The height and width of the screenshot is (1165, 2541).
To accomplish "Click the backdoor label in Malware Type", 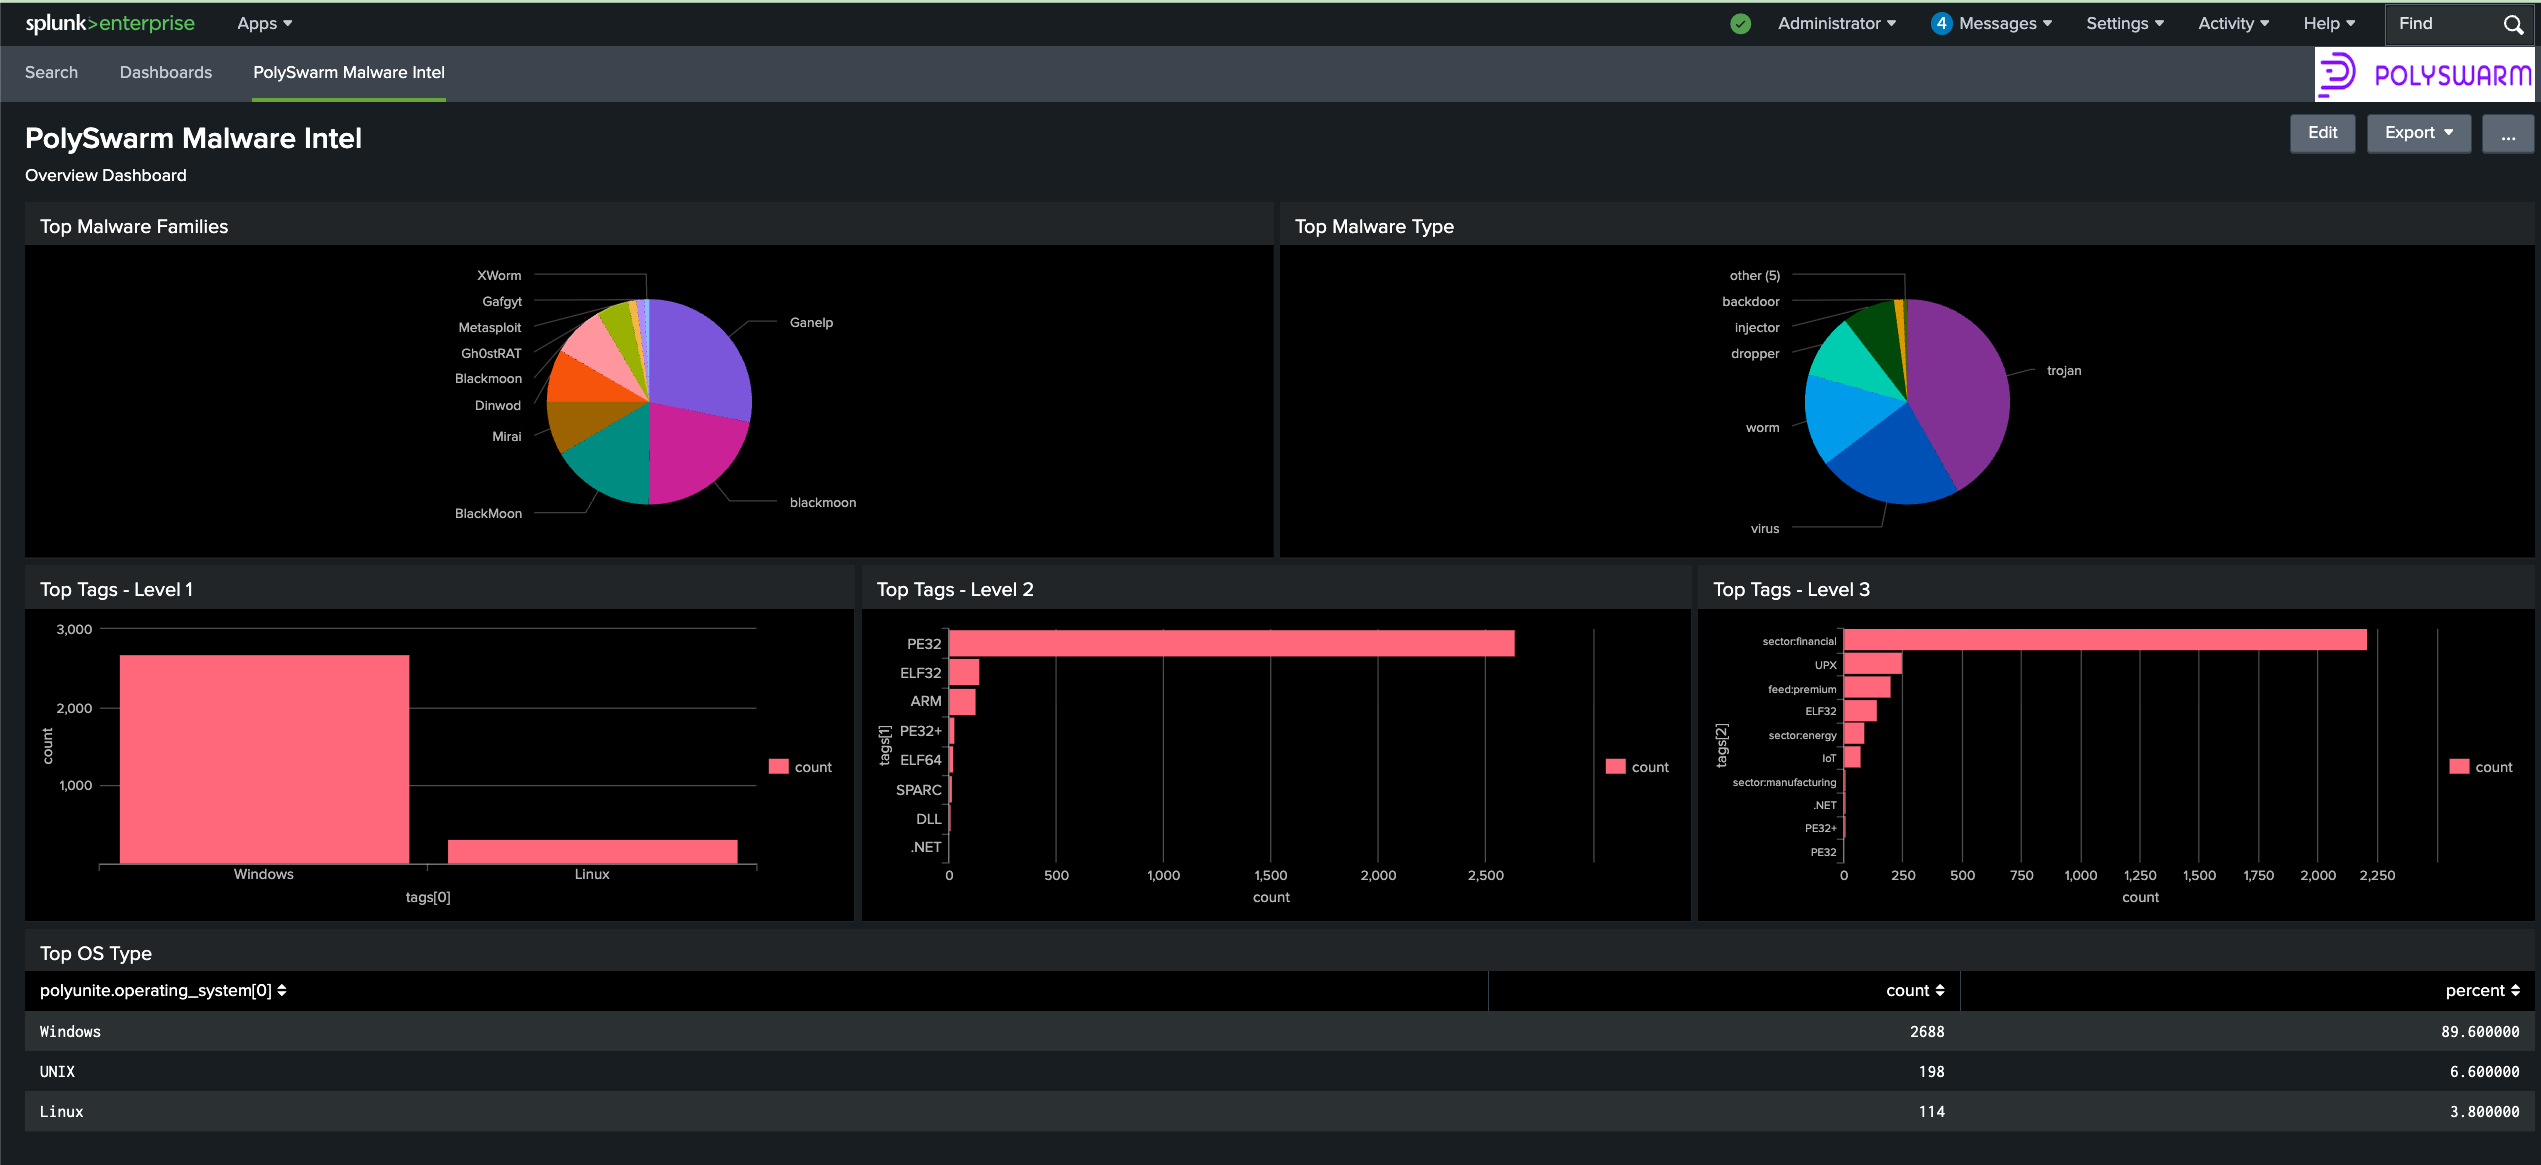I will (x=1751, y=301).
